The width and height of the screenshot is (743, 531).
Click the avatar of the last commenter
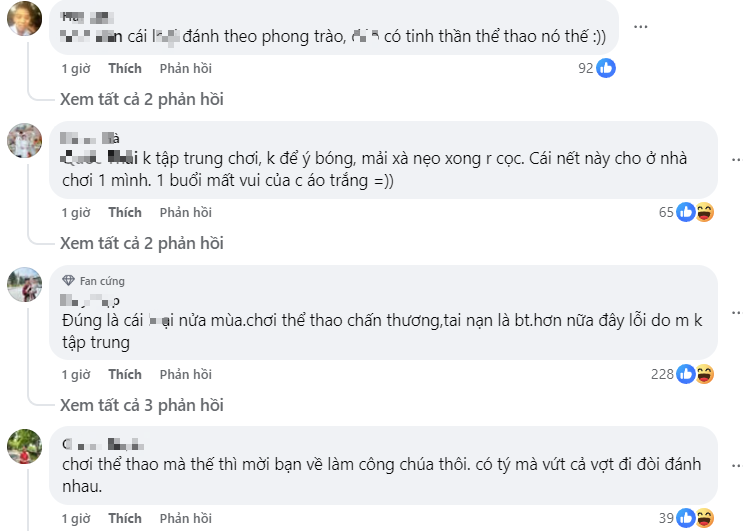pos(24,447)
